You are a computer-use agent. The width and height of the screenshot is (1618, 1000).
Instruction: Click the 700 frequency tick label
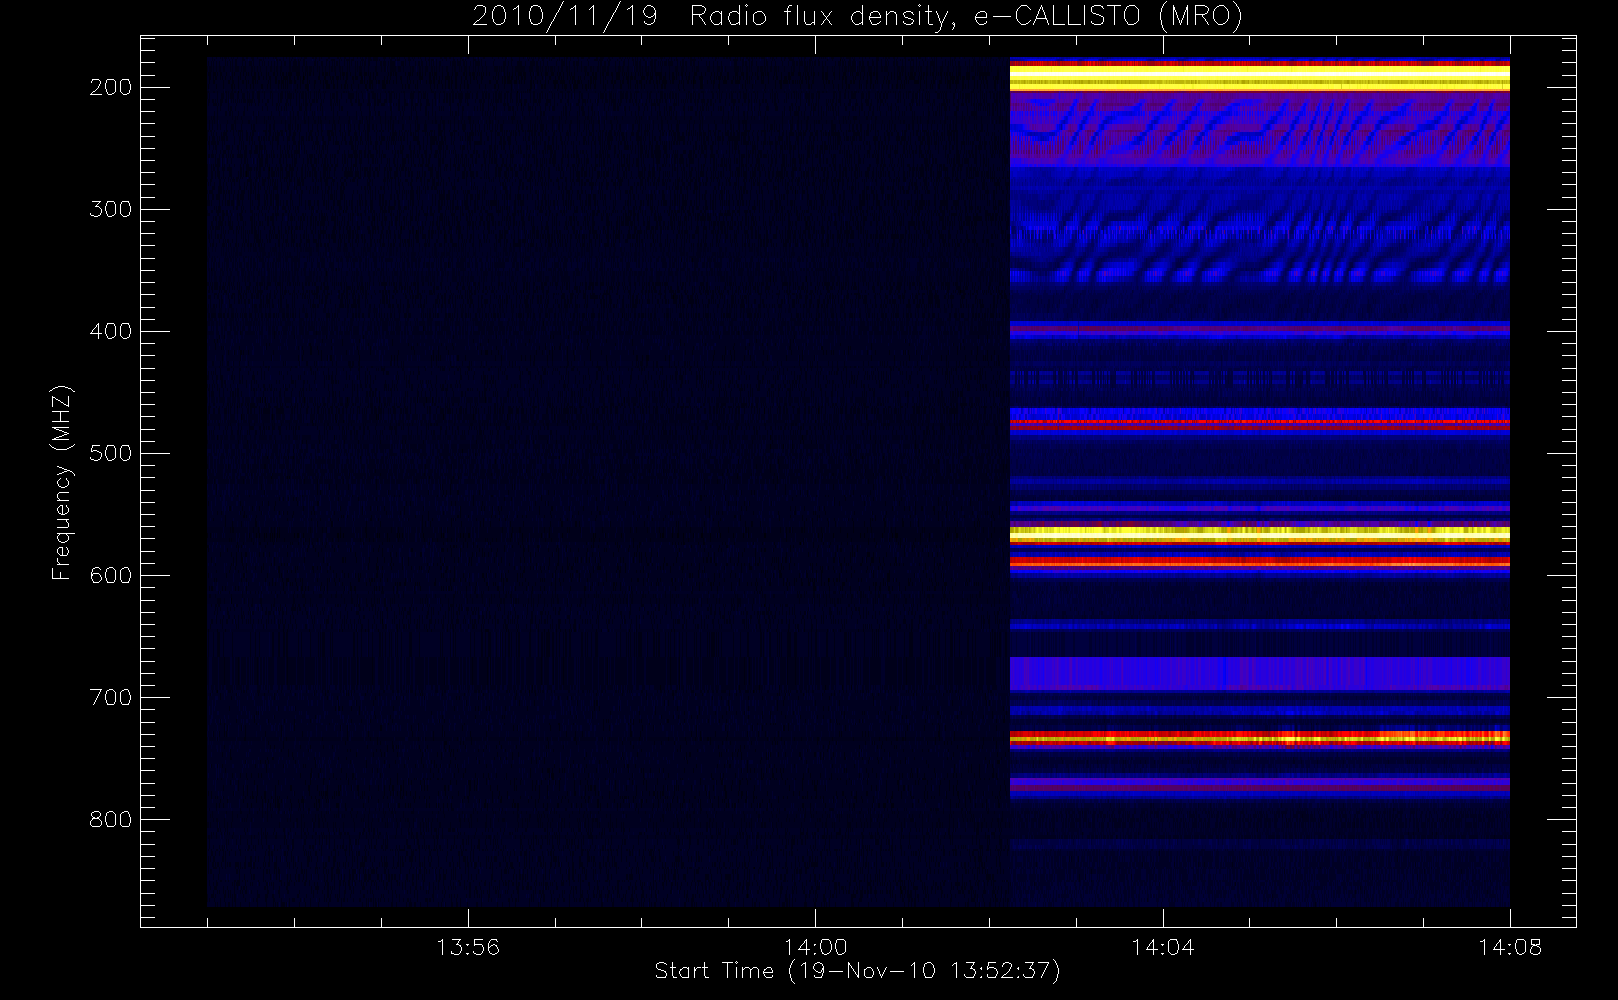pyautogui.click(x=111, y=697)
